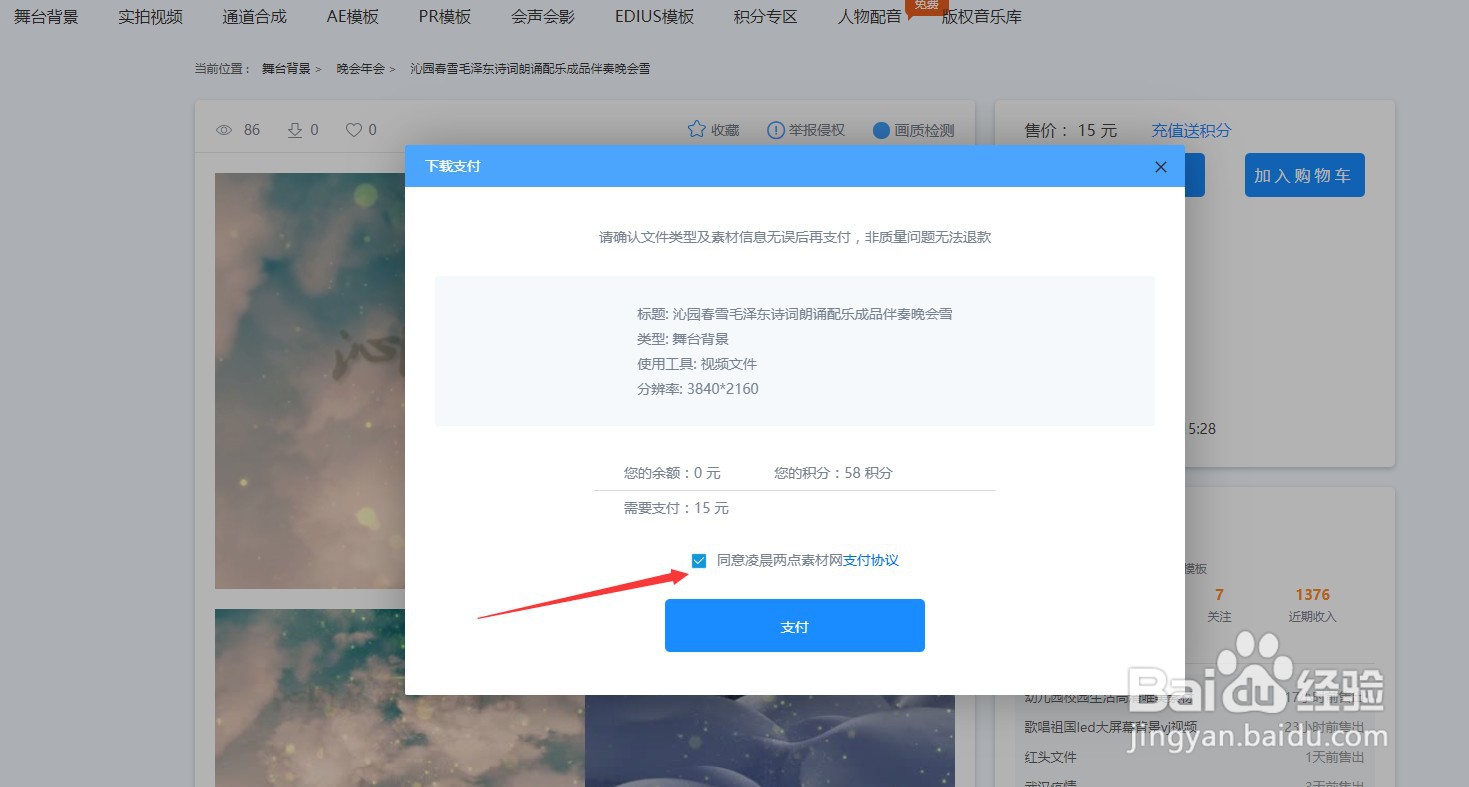Click the 下载支付 dialog title
The width and height of the screenshot is (1469, 787).
tap(453, 166)
